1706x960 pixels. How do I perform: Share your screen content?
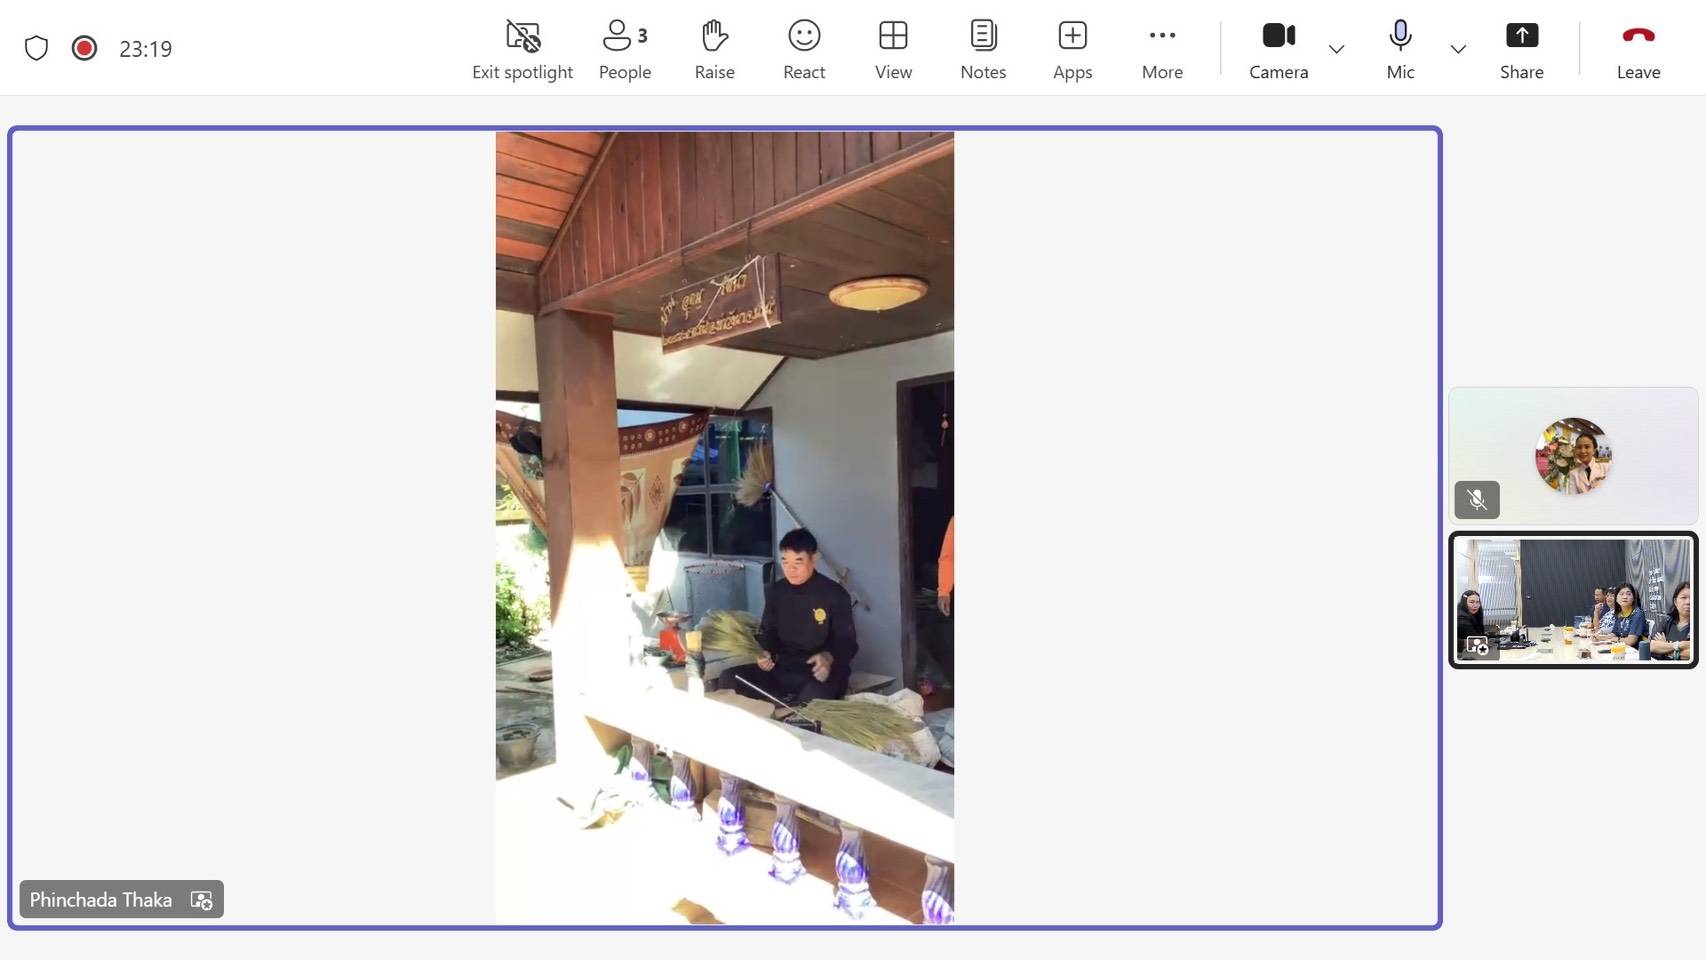pyautogui.click(x=1521, y=49)
